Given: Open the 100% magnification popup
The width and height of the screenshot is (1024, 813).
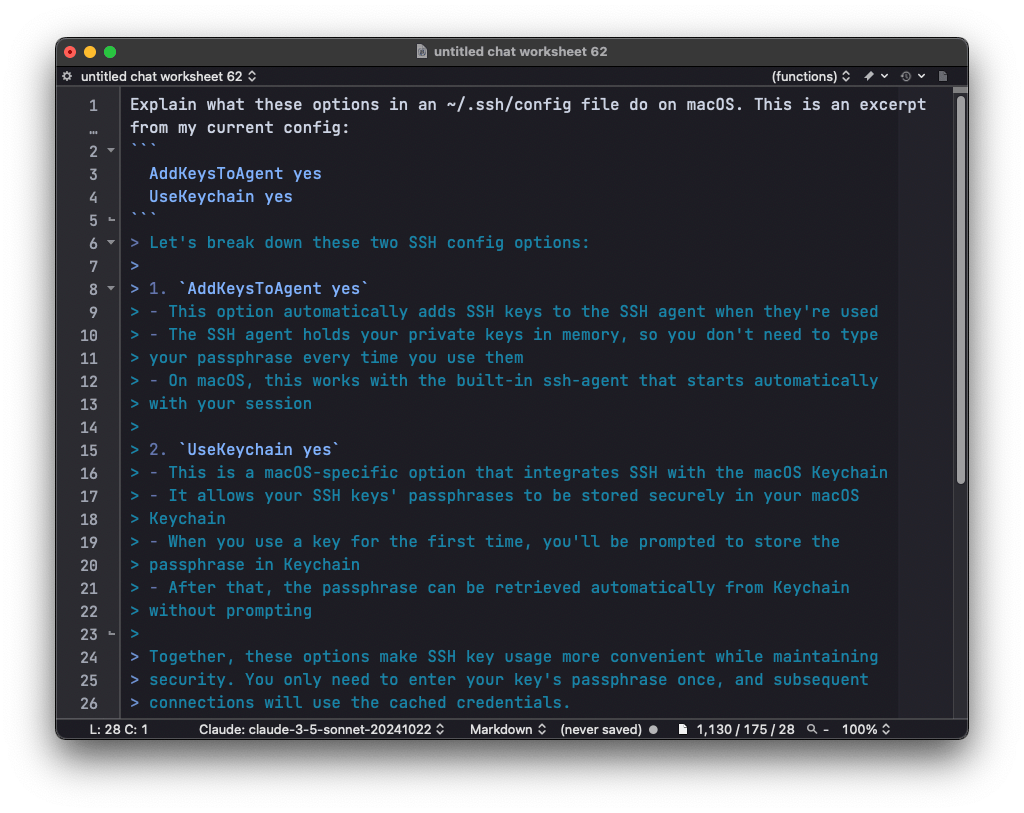Looking at the screenshot, I should pyautogui.click(x=866, y=729).
